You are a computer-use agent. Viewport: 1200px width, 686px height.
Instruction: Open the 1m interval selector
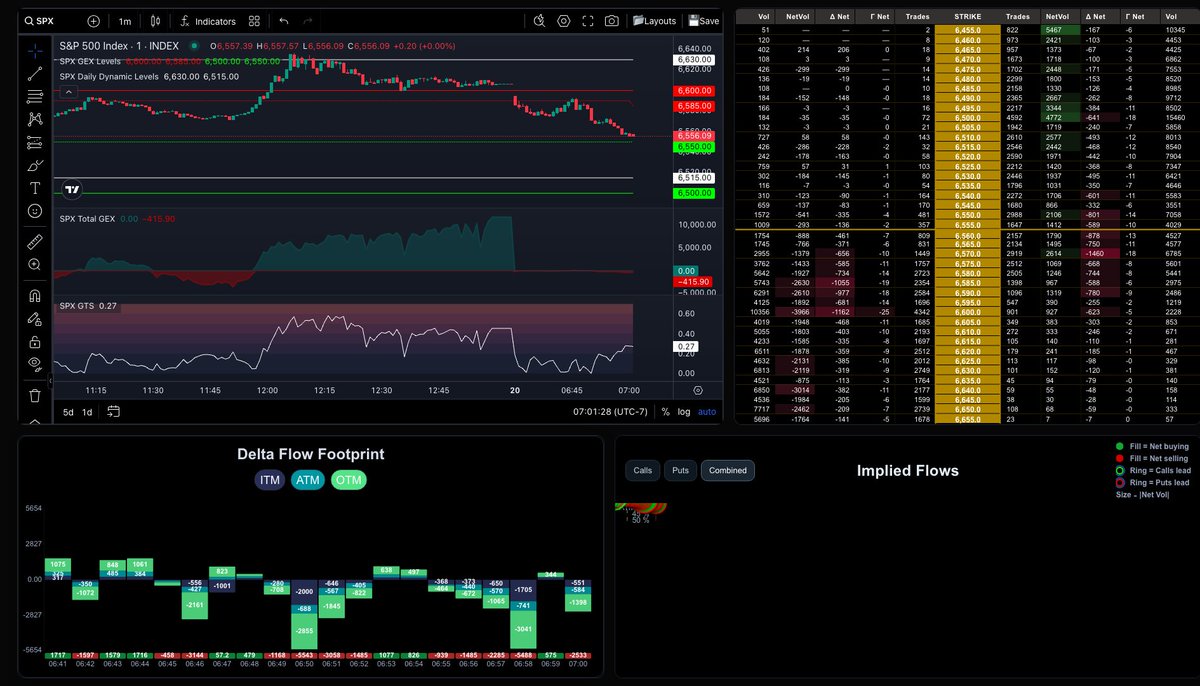tap(124, 21)
